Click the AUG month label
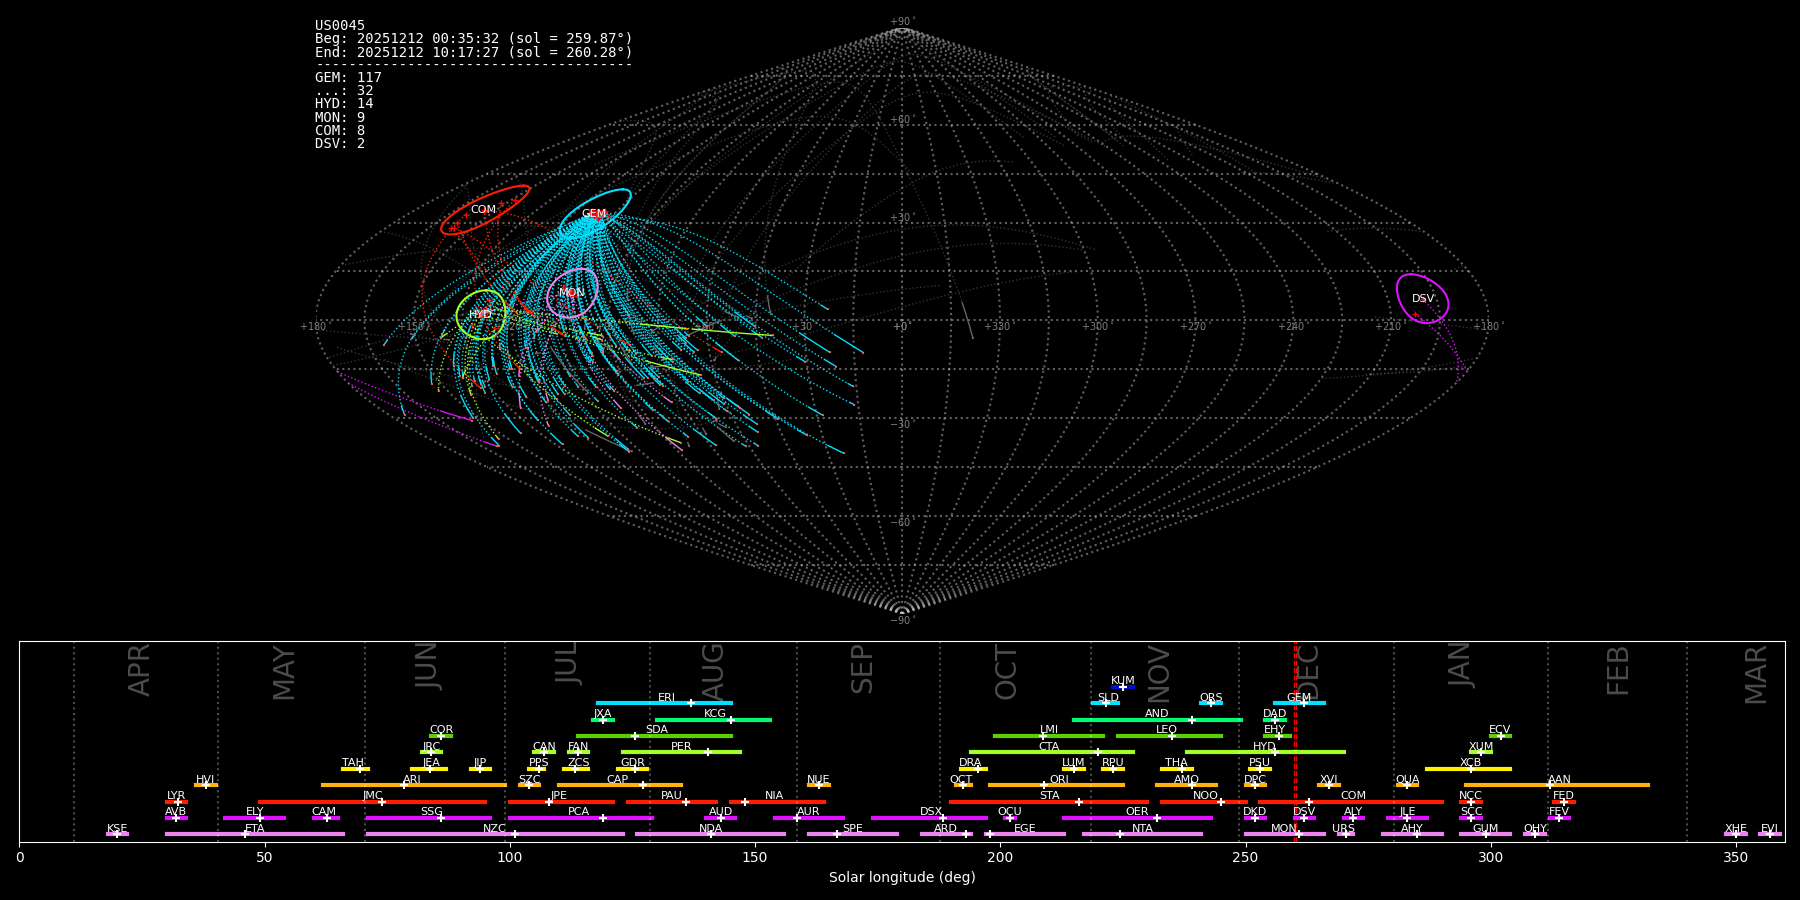Viewport: 1800px width, 900px height. (x=713, y=671)
